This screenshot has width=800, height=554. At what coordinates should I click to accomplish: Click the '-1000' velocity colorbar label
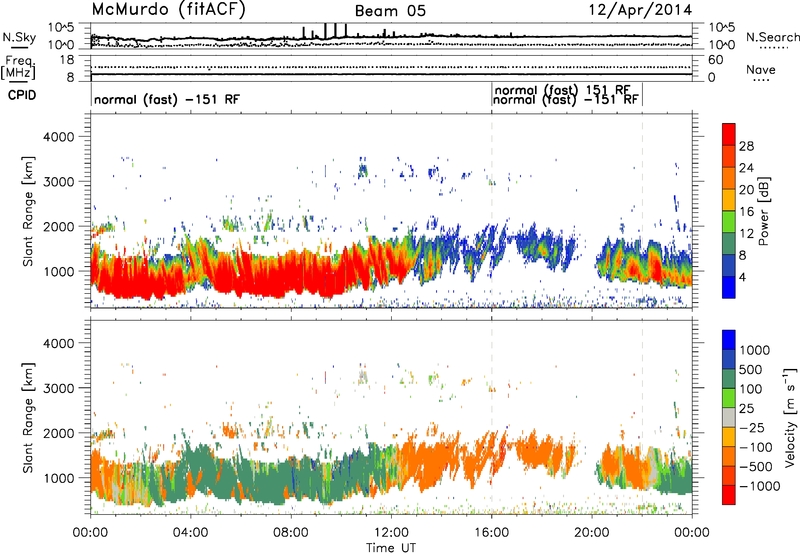click(x=760, y=486)
